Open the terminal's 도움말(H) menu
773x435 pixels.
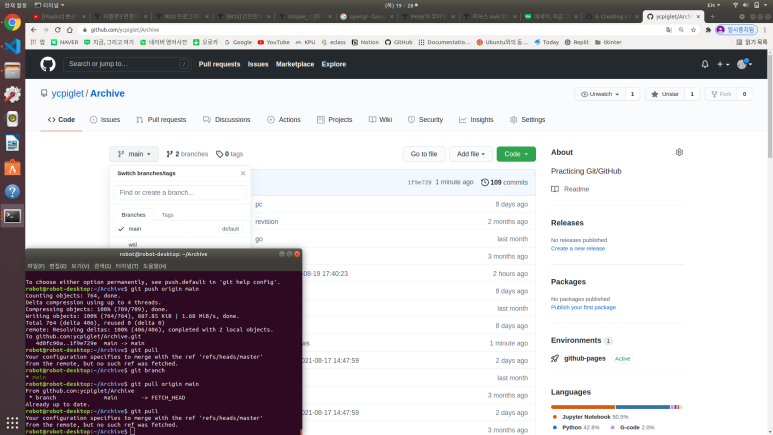(154, 266)
